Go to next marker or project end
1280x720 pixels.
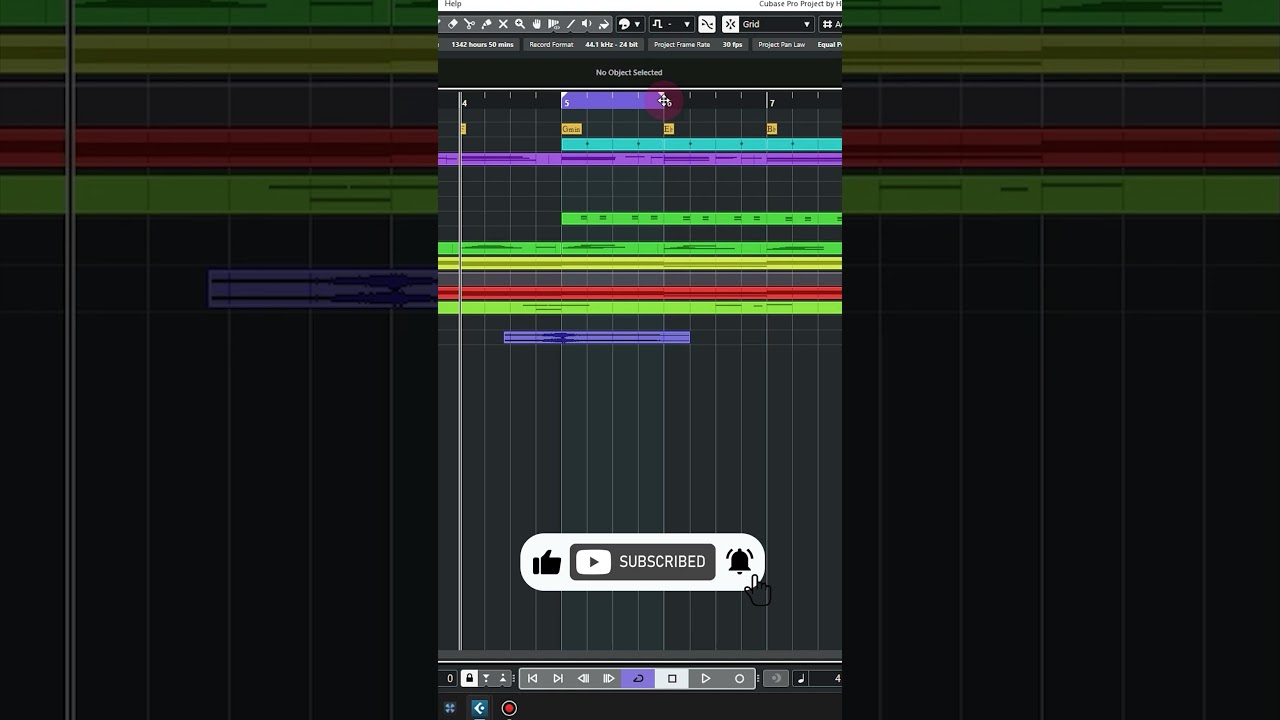click(558, 678)
